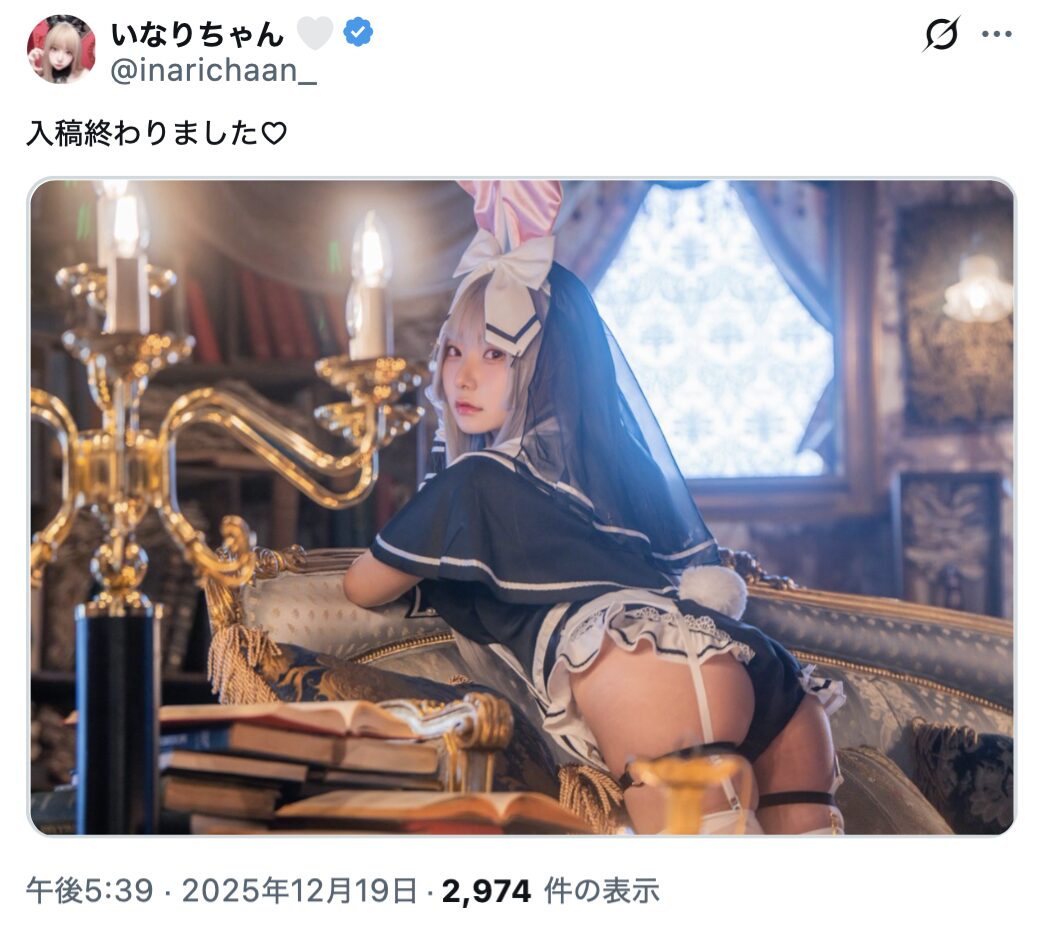Click the blue verified badge

point(358,33)
